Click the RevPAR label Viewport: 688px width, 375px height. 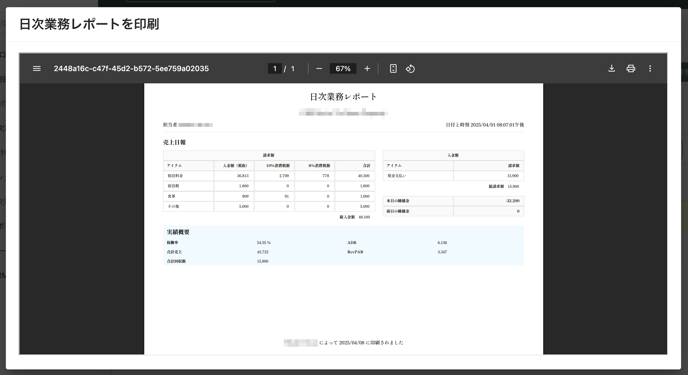tap(355, 252)
